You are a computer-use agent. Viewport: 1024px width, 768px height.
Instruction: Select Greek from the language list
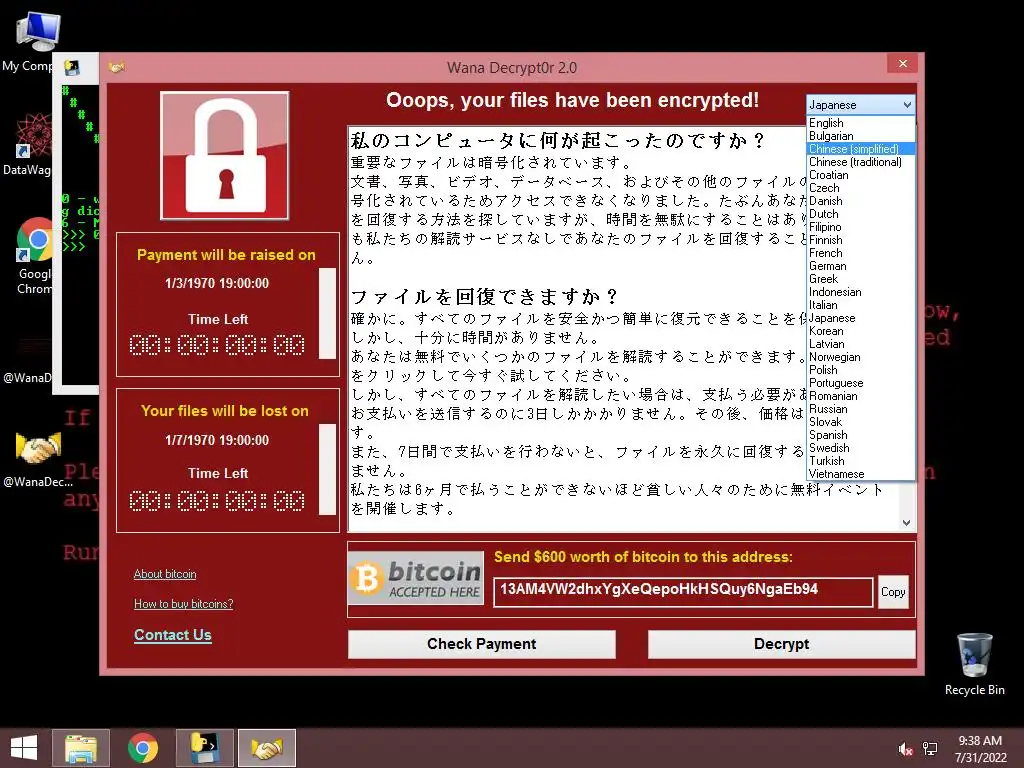coord(861,280)
